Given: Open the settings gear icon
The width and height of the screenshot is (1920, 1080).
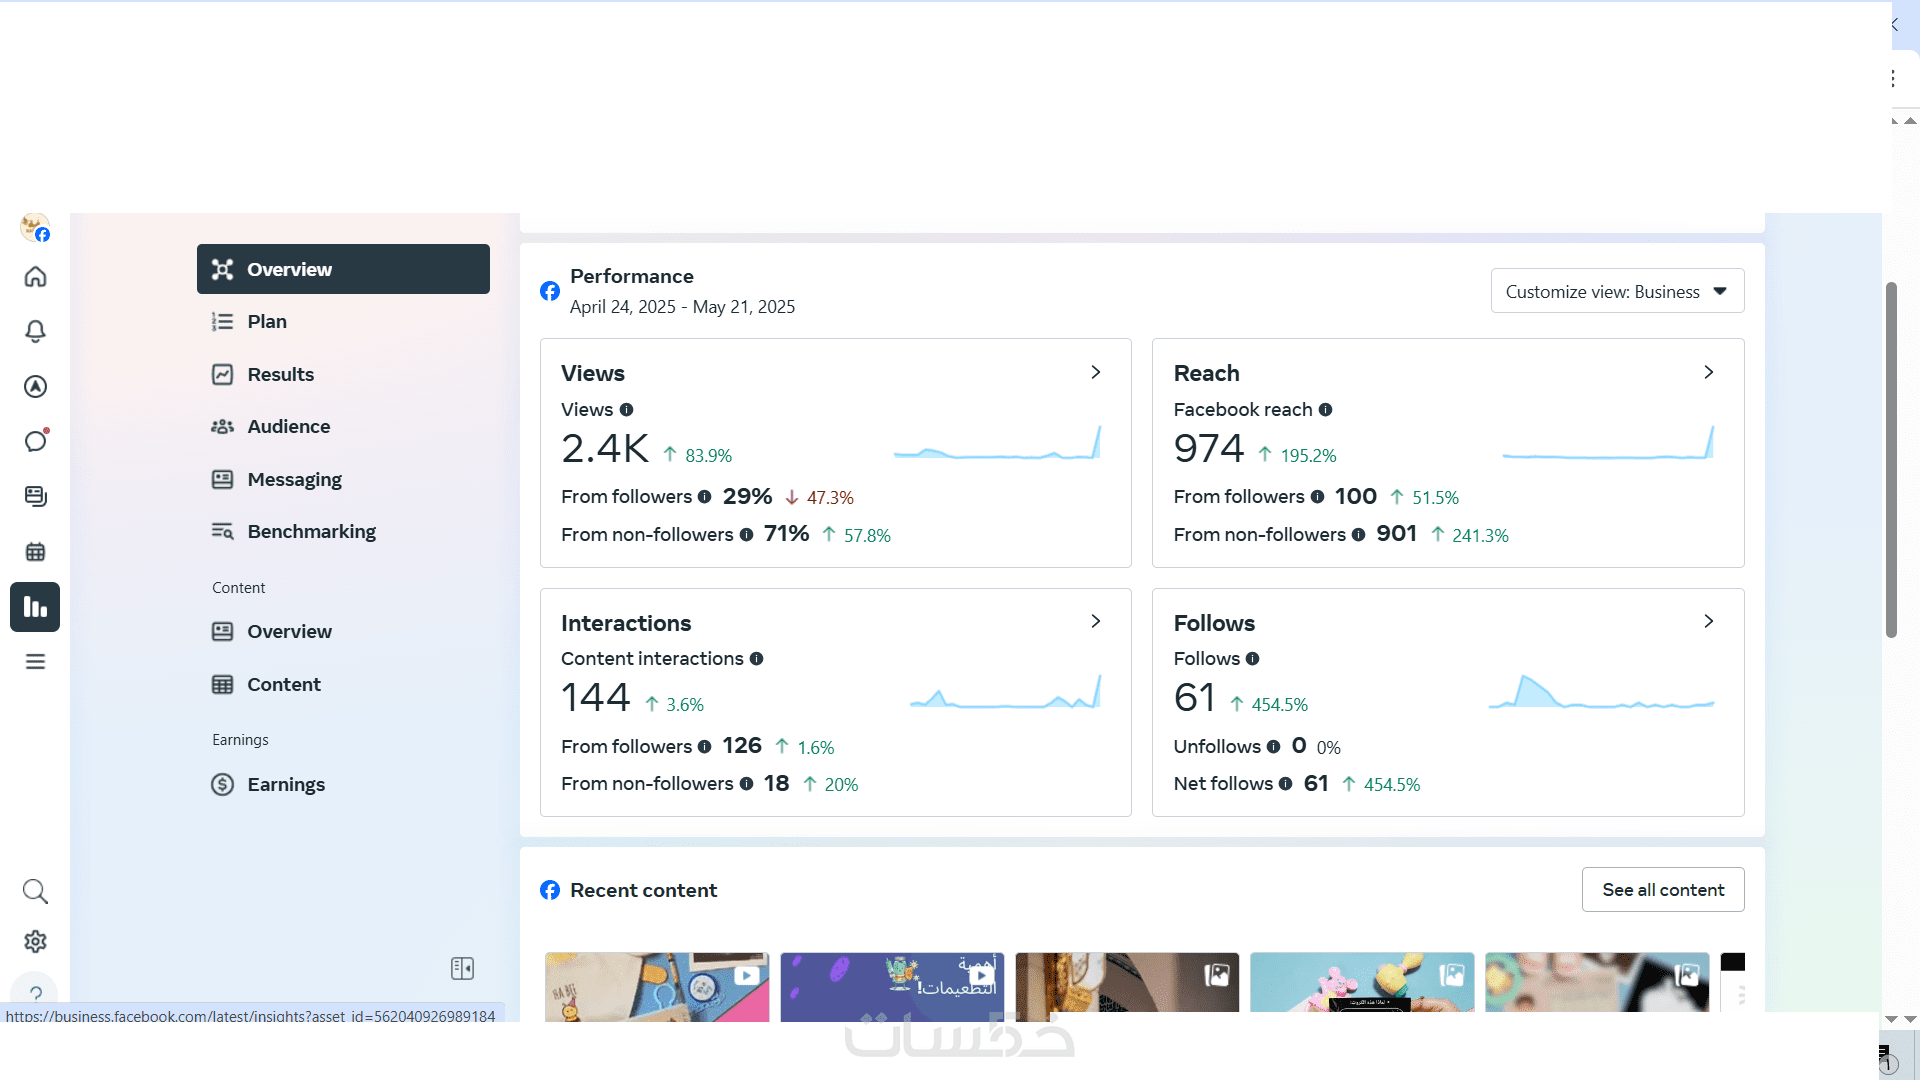Looking at the screenshot, I should [x=35, y=941].
